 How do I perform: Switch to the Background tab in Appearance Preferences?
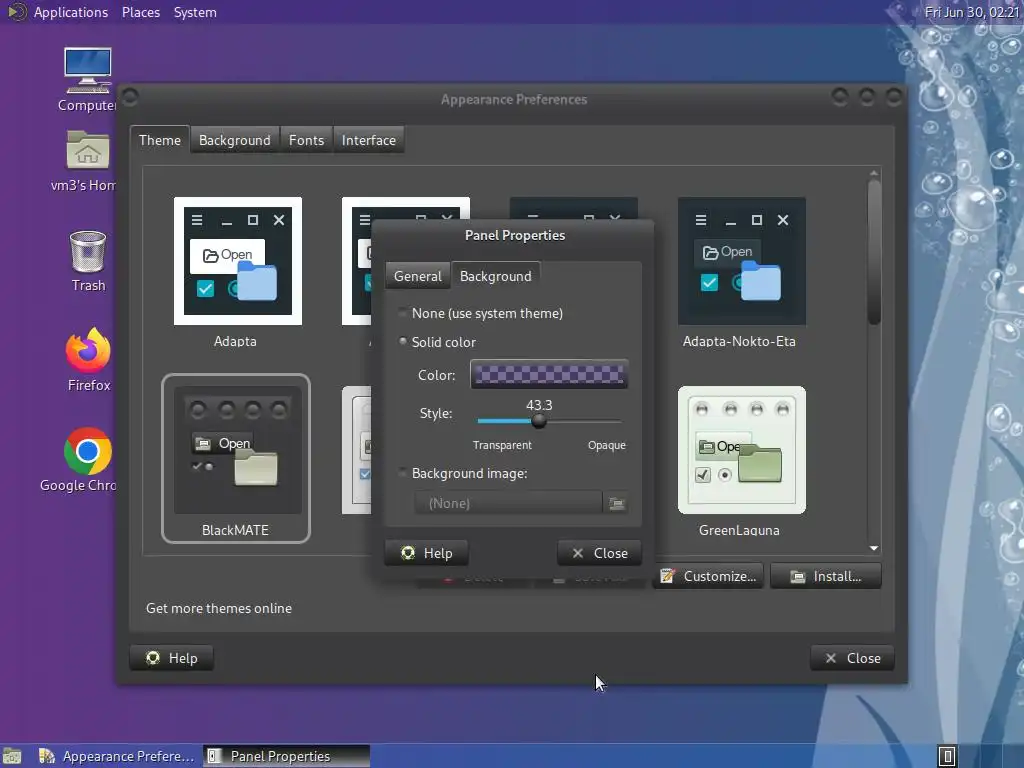pos(234,140)
